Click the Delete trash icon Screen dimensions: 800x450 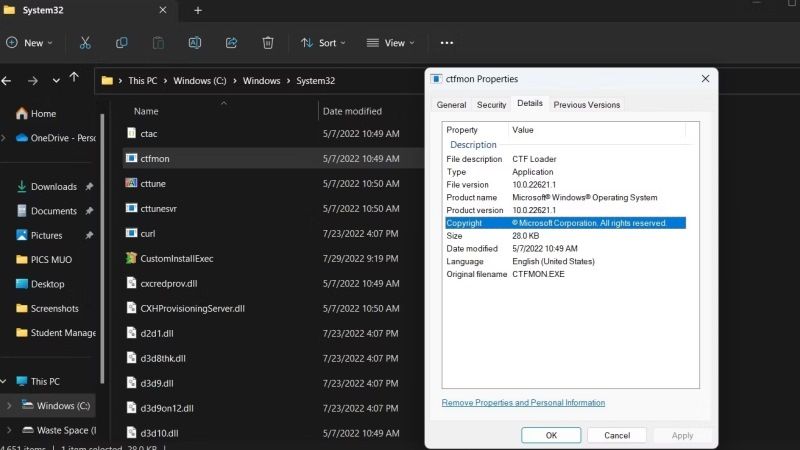pyautogui.click(x=268, y=43)
